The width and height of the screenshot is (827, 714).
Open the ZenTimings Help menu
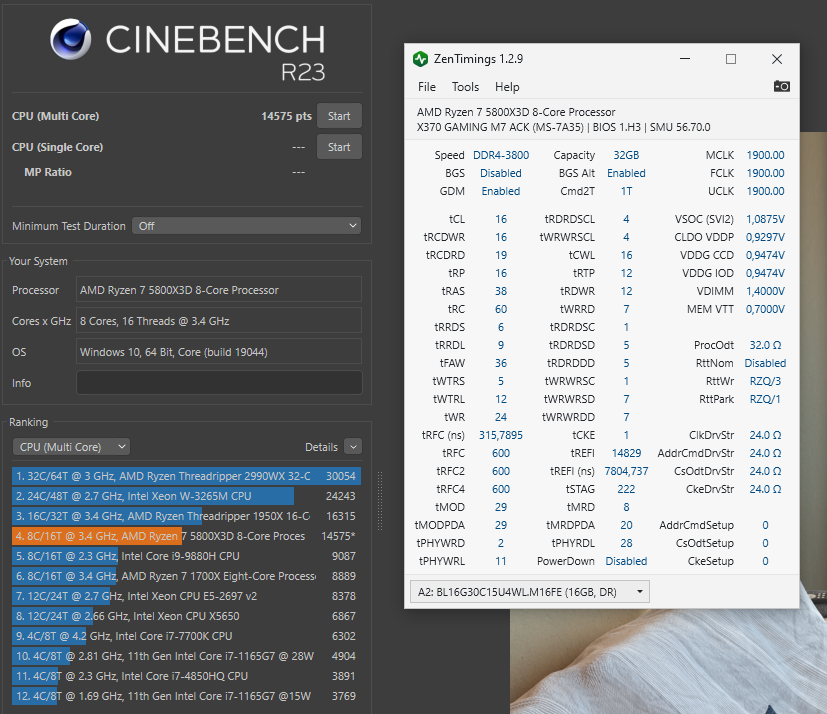pyautogui.click(x=507, y=87)
